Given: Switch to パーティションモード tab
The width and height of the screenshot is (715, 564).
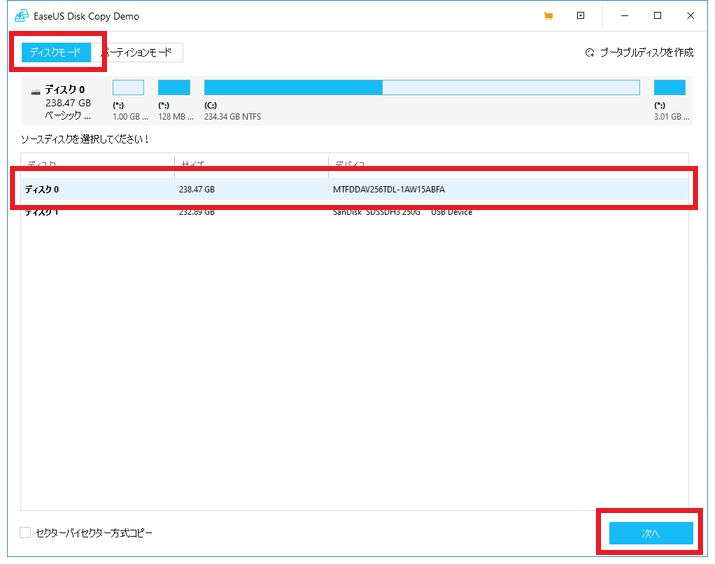Looking at the screenshot, I should tap(140, 52).
